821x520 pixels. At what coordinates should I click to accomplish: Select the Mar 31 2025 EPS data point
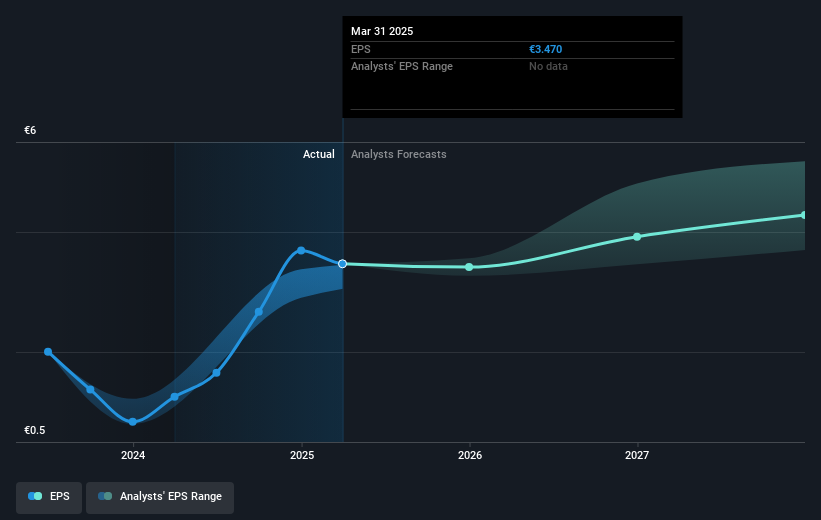coord(342,264)
